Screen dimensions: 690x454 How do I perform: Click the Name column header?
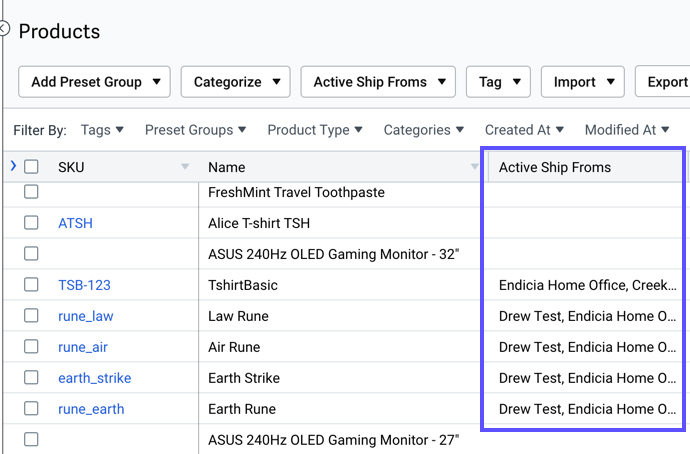[227, 167]
